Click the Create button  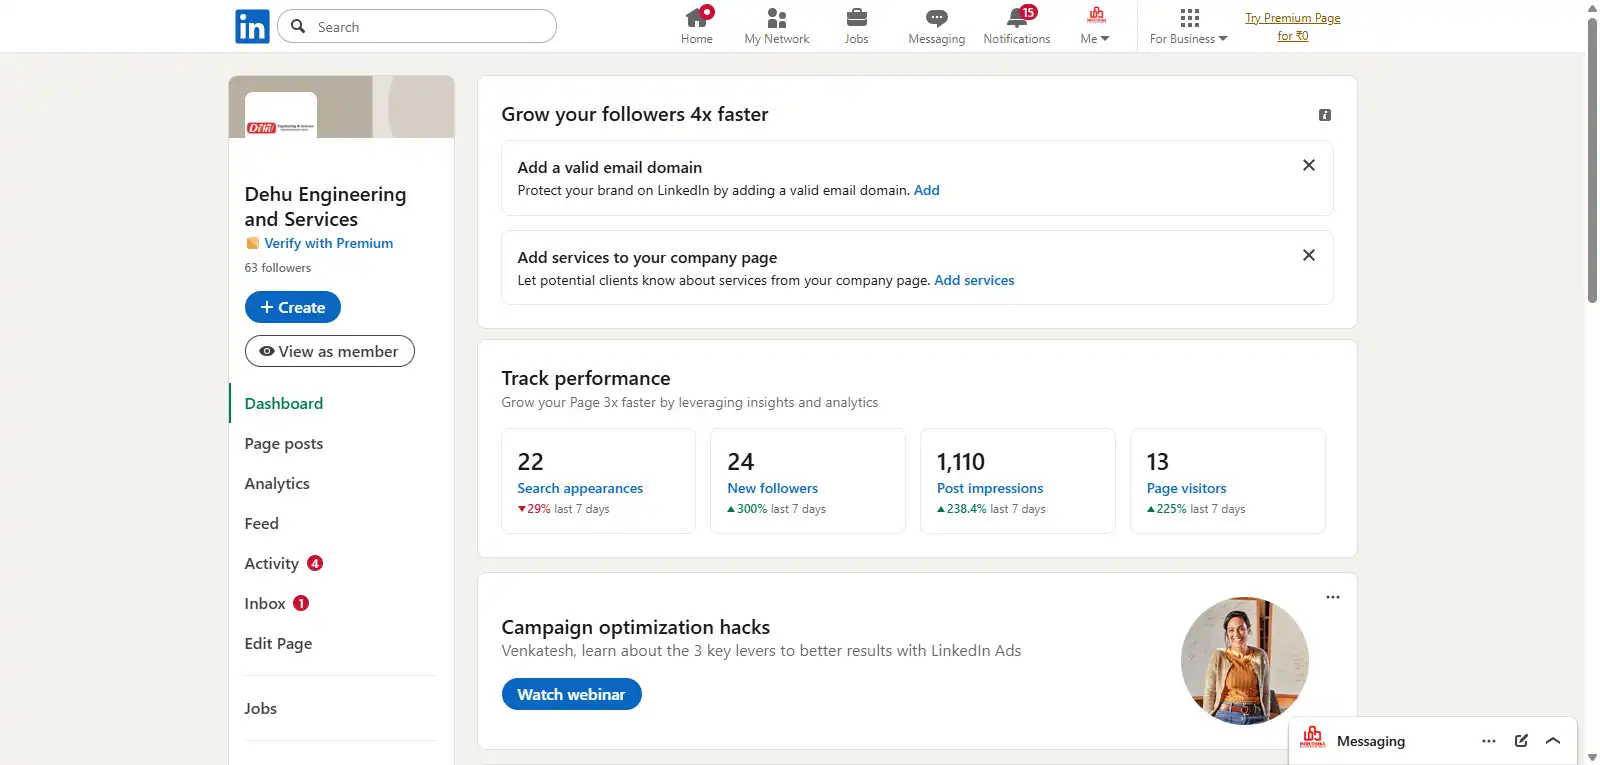click(x=293, y=307)
